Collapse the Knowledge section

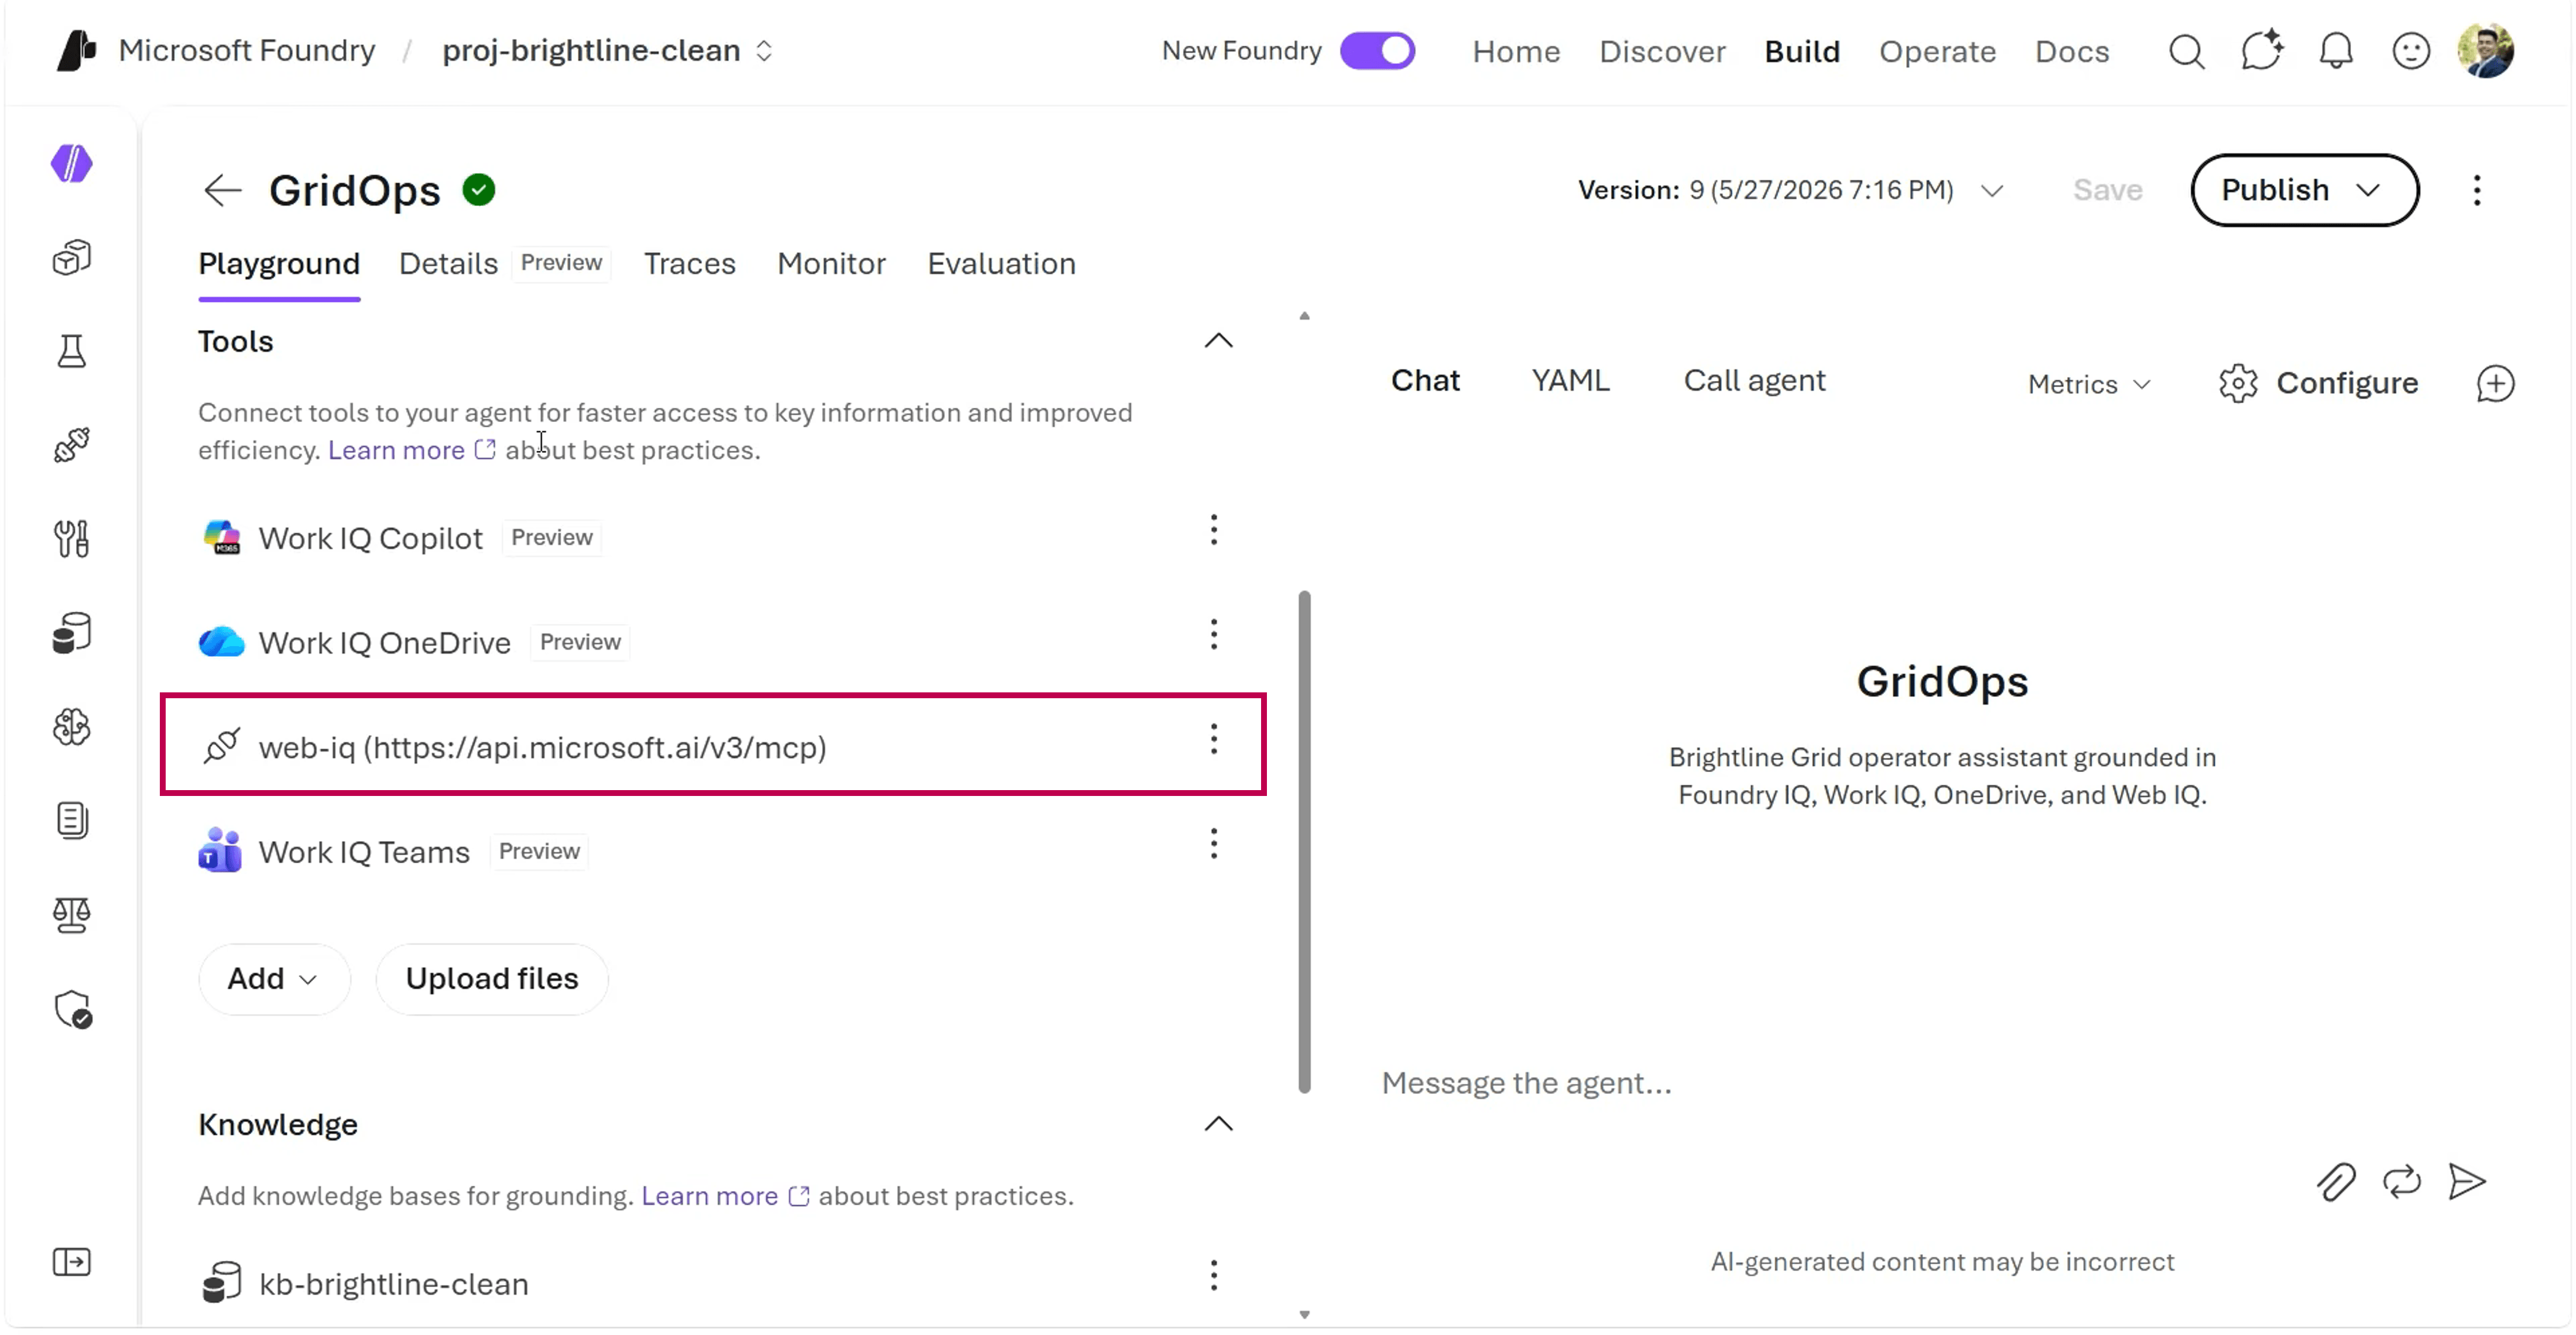(x=1218, y=1125)
